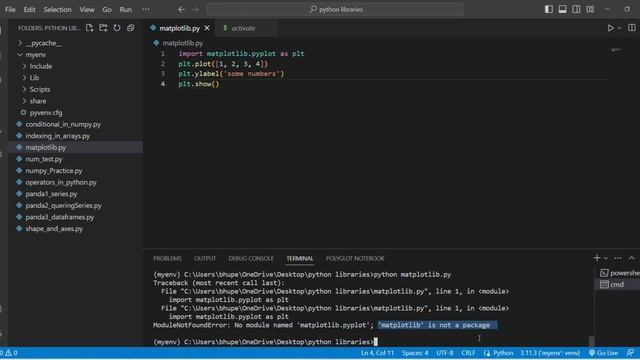Change line ending via CRLF
Screen dimensions: 640x360
tap(468, 353)
